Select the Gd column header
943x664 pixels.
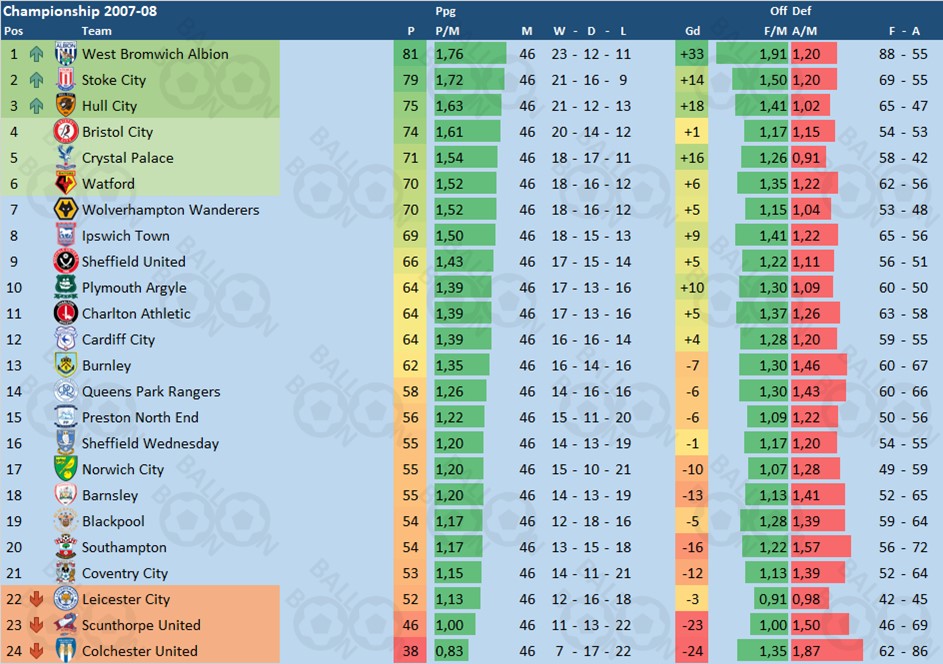[x=692, y=31]
